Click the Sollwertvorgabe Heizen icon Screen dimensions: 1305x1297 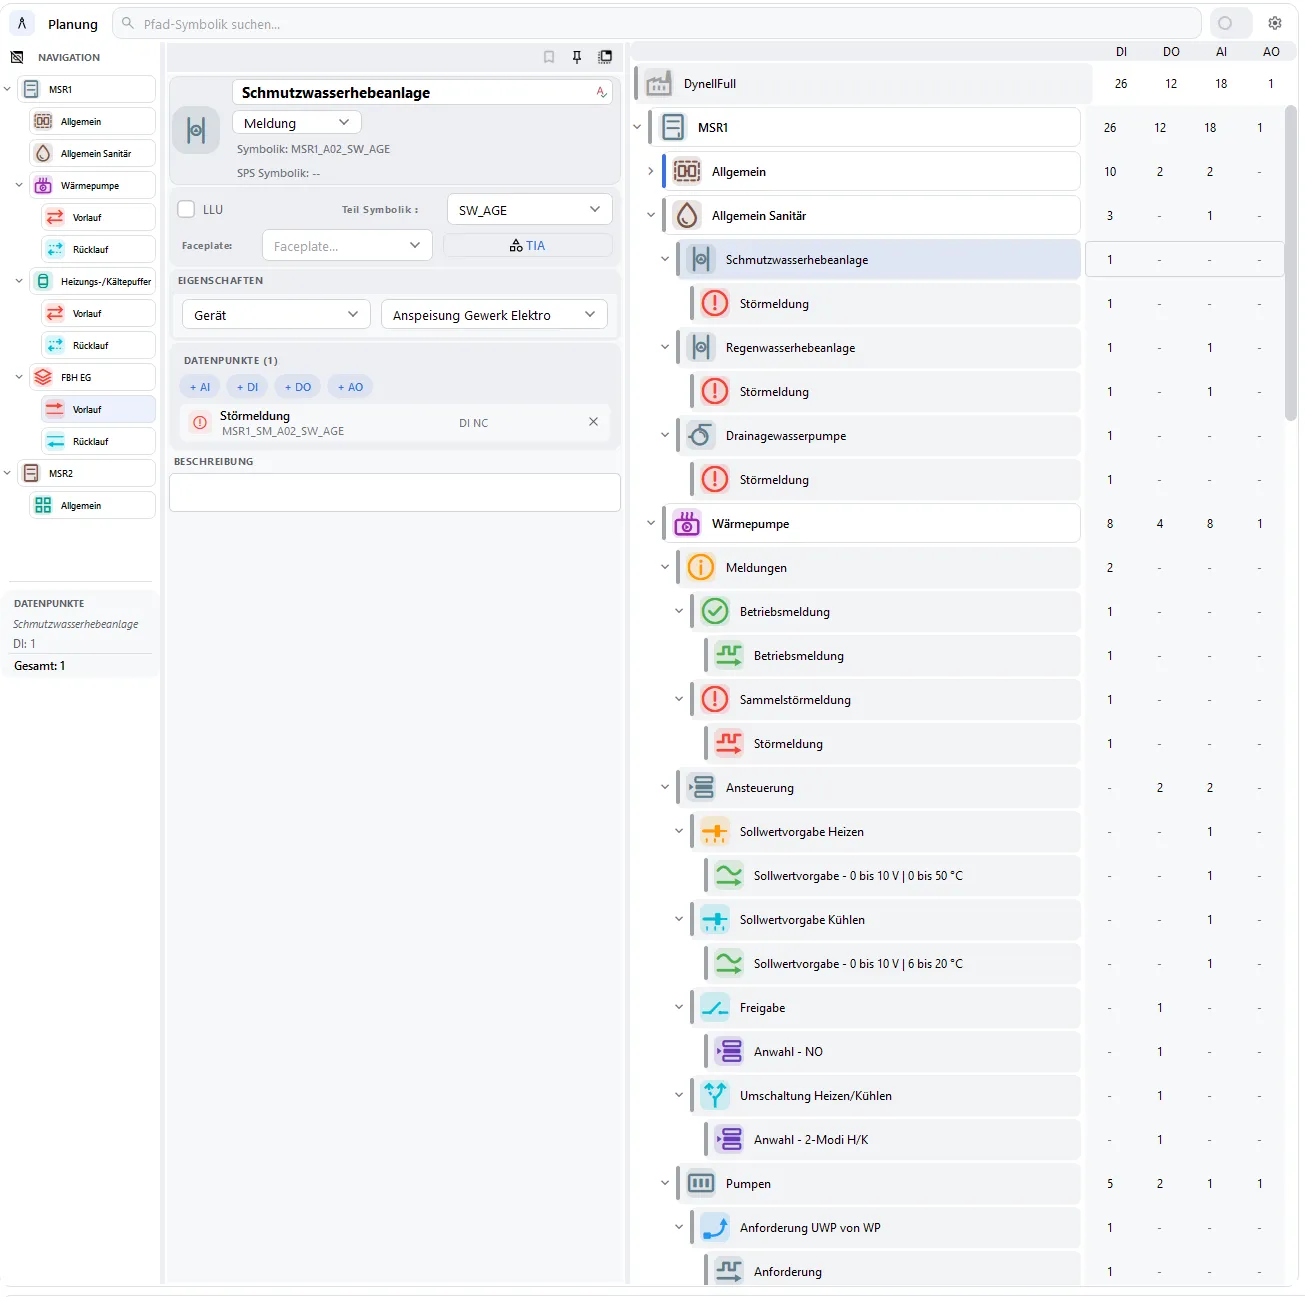(x=715, y=831)
